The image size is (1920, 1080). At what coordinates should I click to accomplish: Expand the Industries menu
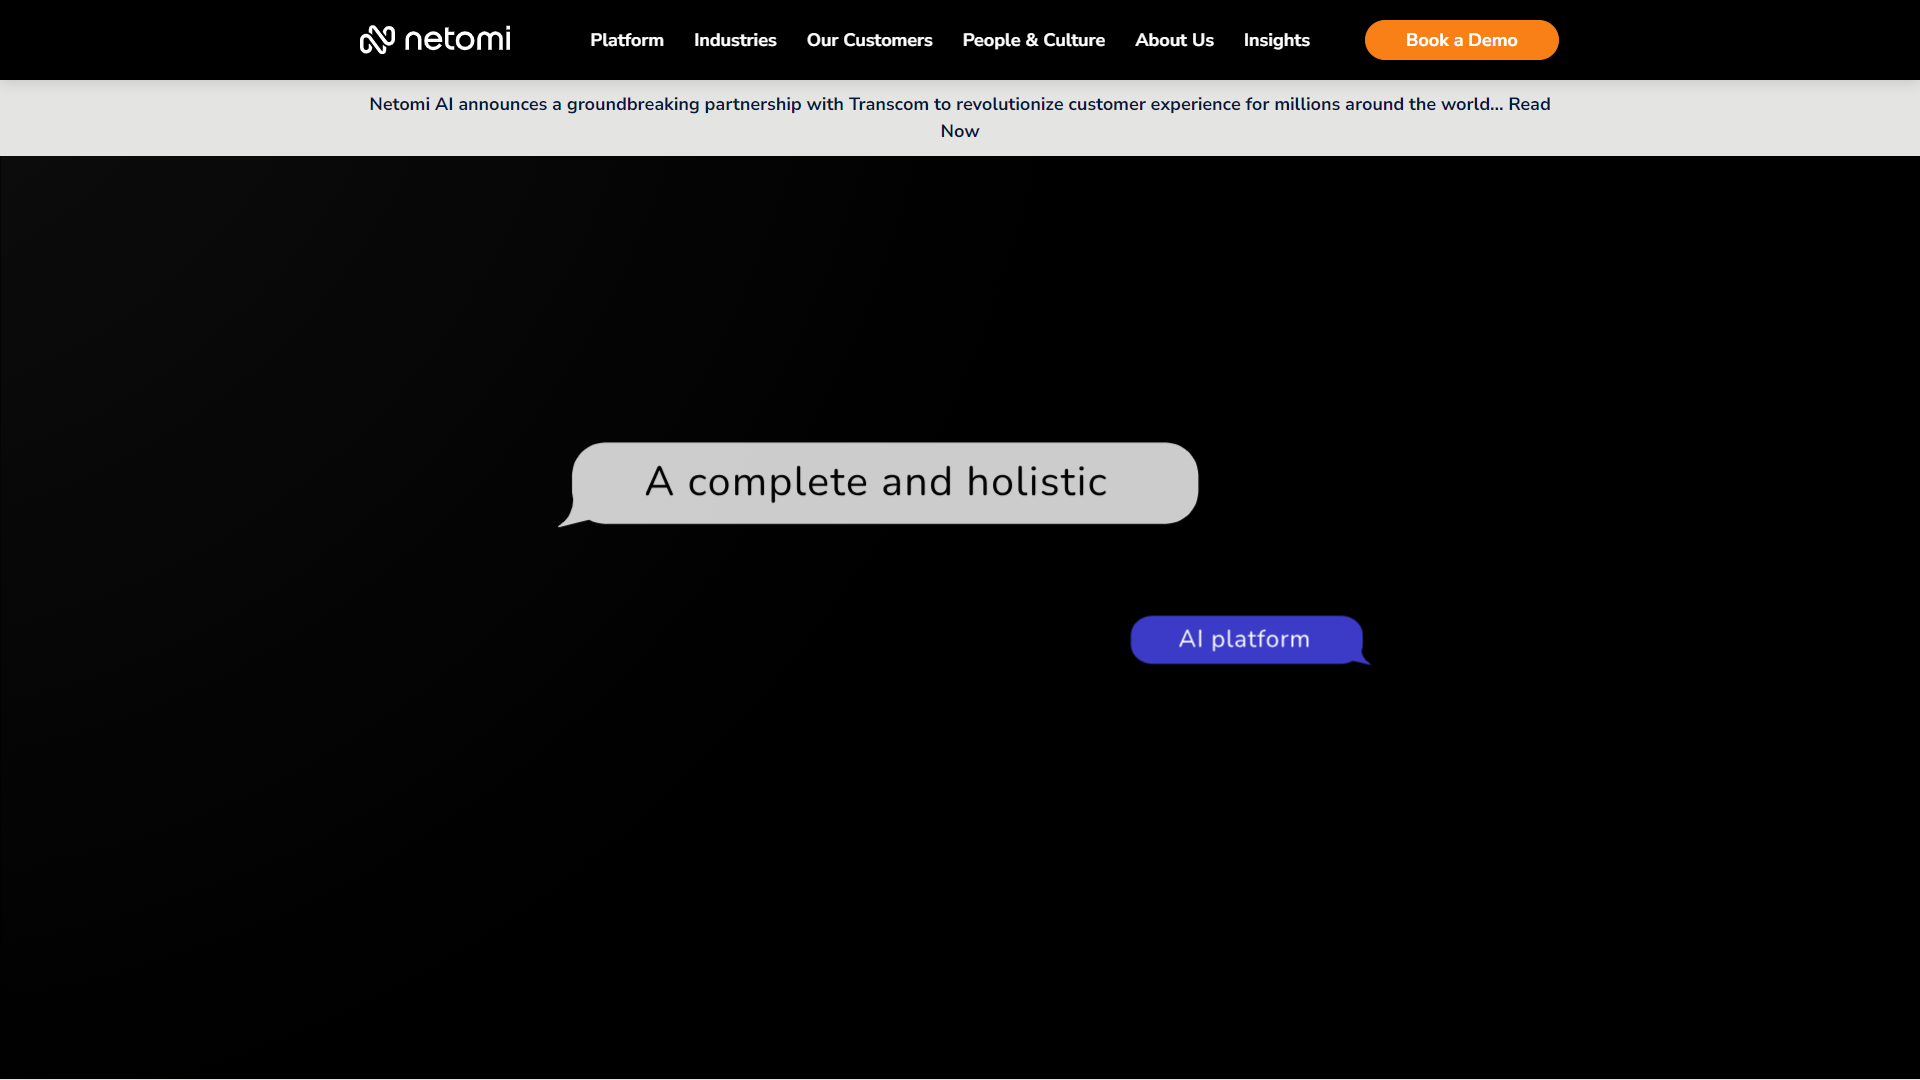tap(734, 40)
